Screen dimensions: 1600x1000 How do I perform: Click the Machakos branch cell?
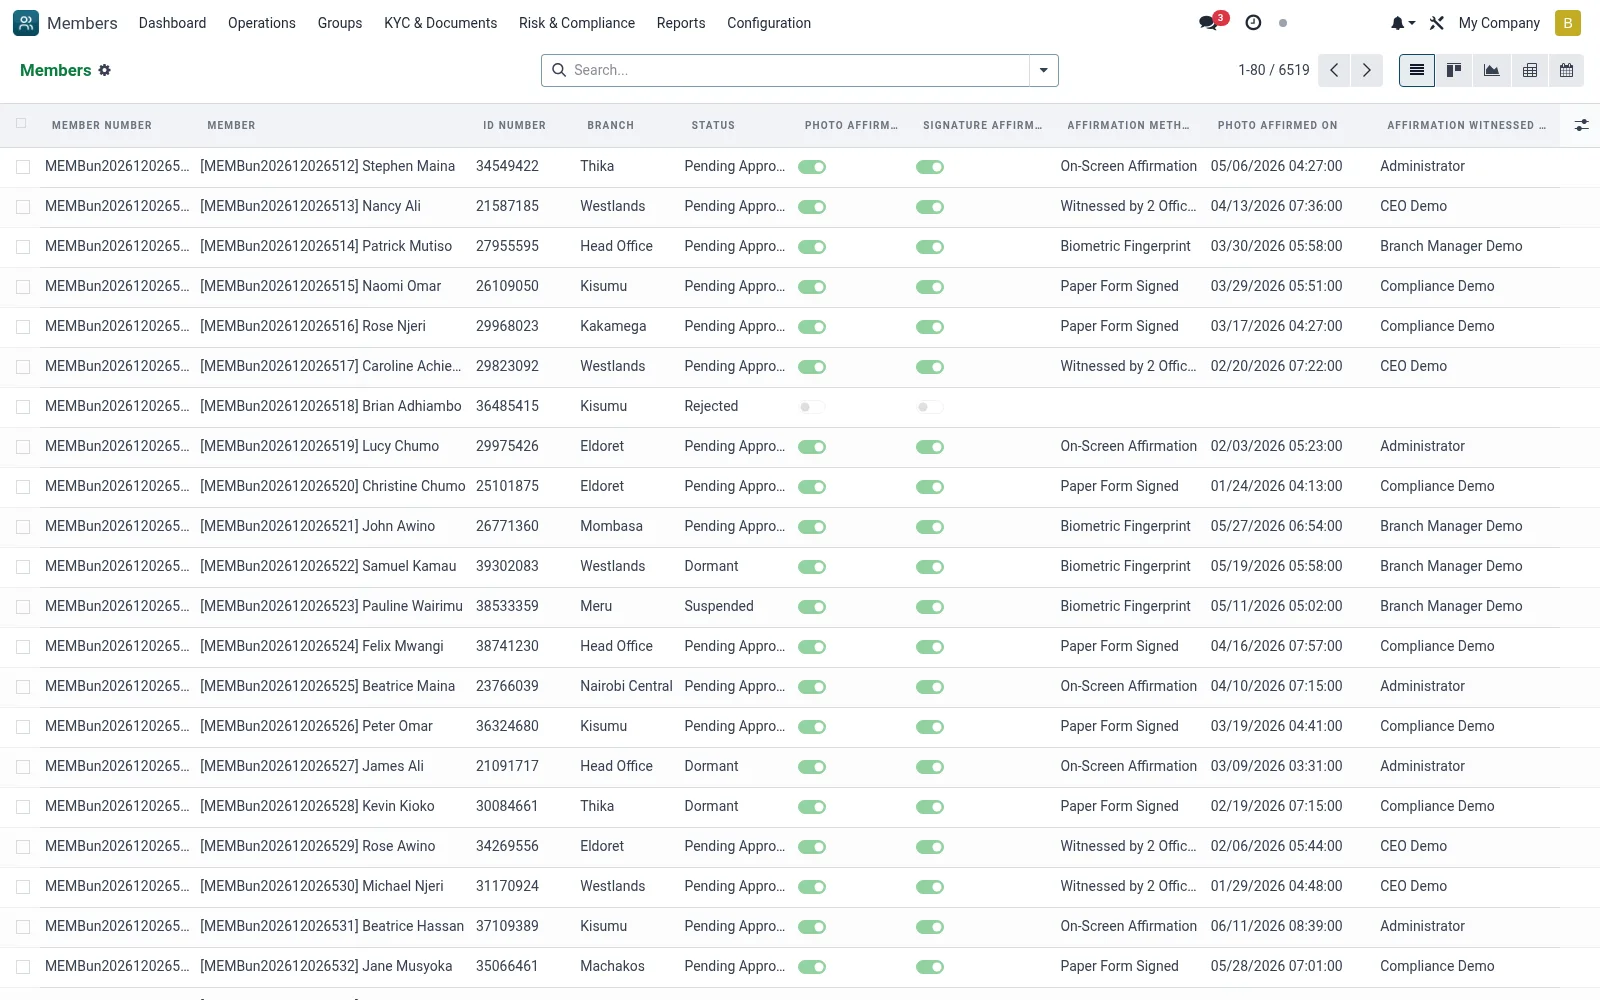613,966
